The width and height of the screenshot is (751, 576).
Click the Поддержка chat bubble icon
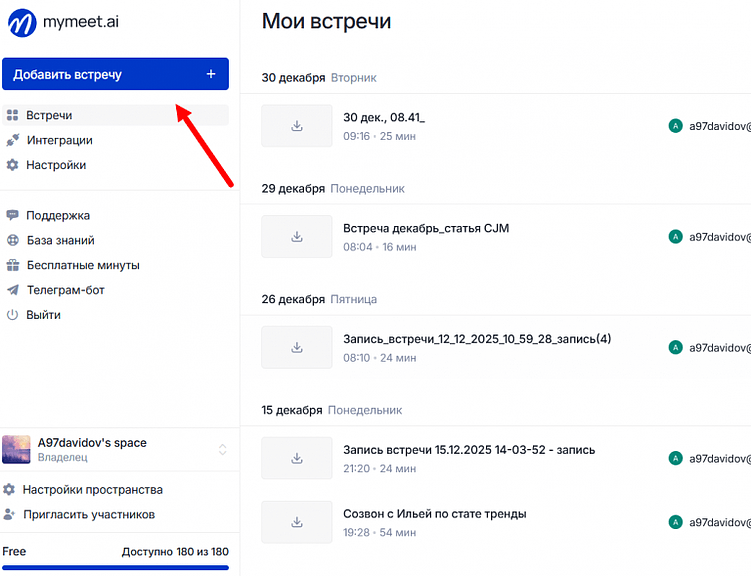tap(12, 215)
